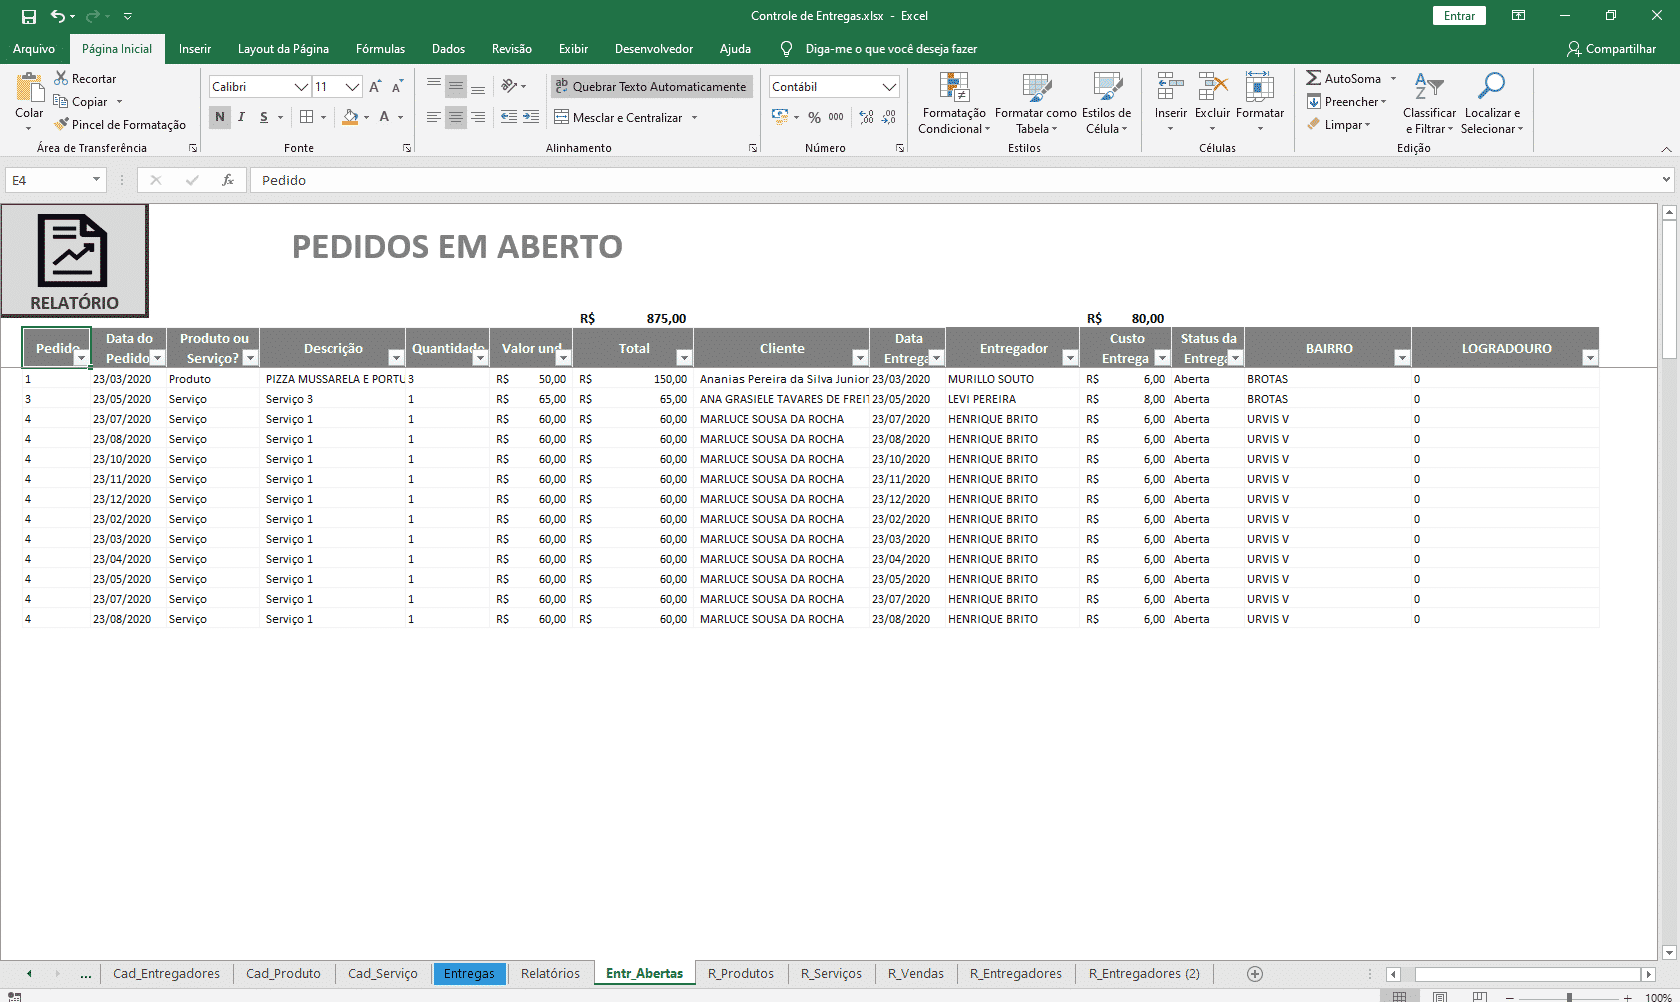Click the Excluir cells icon
Screen dimensions: 1680x1002
[x=1212, y=88]
